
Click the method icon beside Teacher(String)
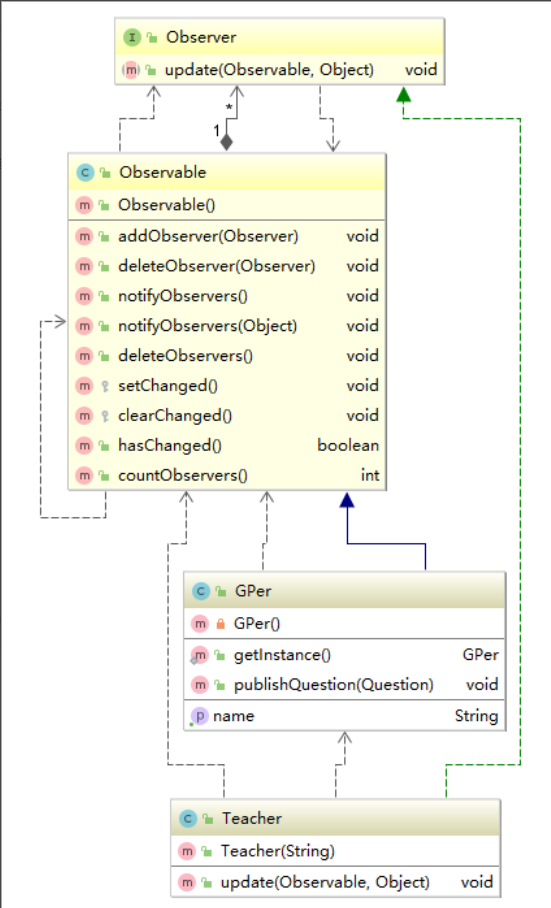click(x=187, y=851)
